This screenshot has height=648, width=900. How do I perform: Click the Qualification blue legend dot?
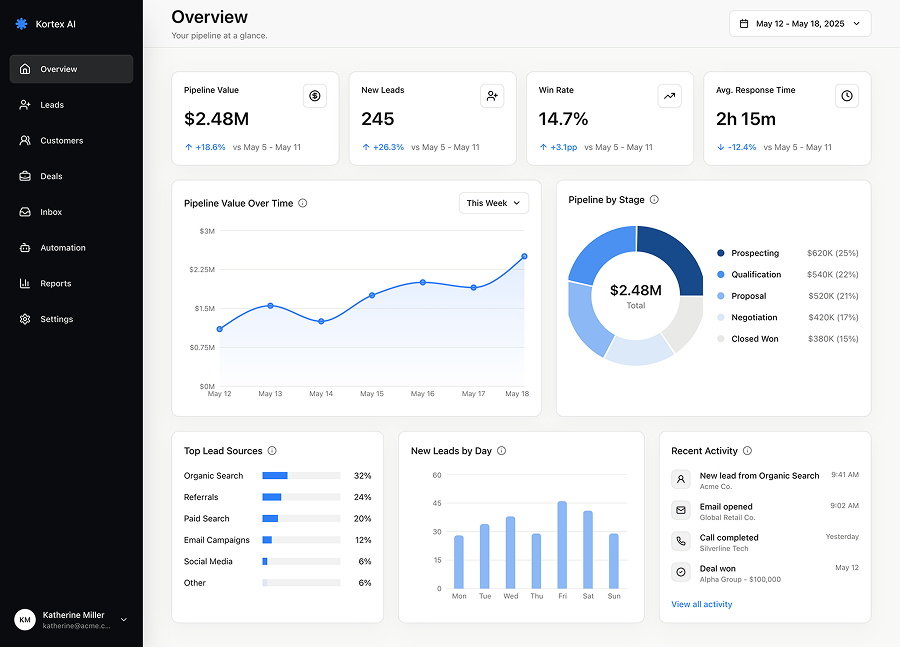click(721, 274)
